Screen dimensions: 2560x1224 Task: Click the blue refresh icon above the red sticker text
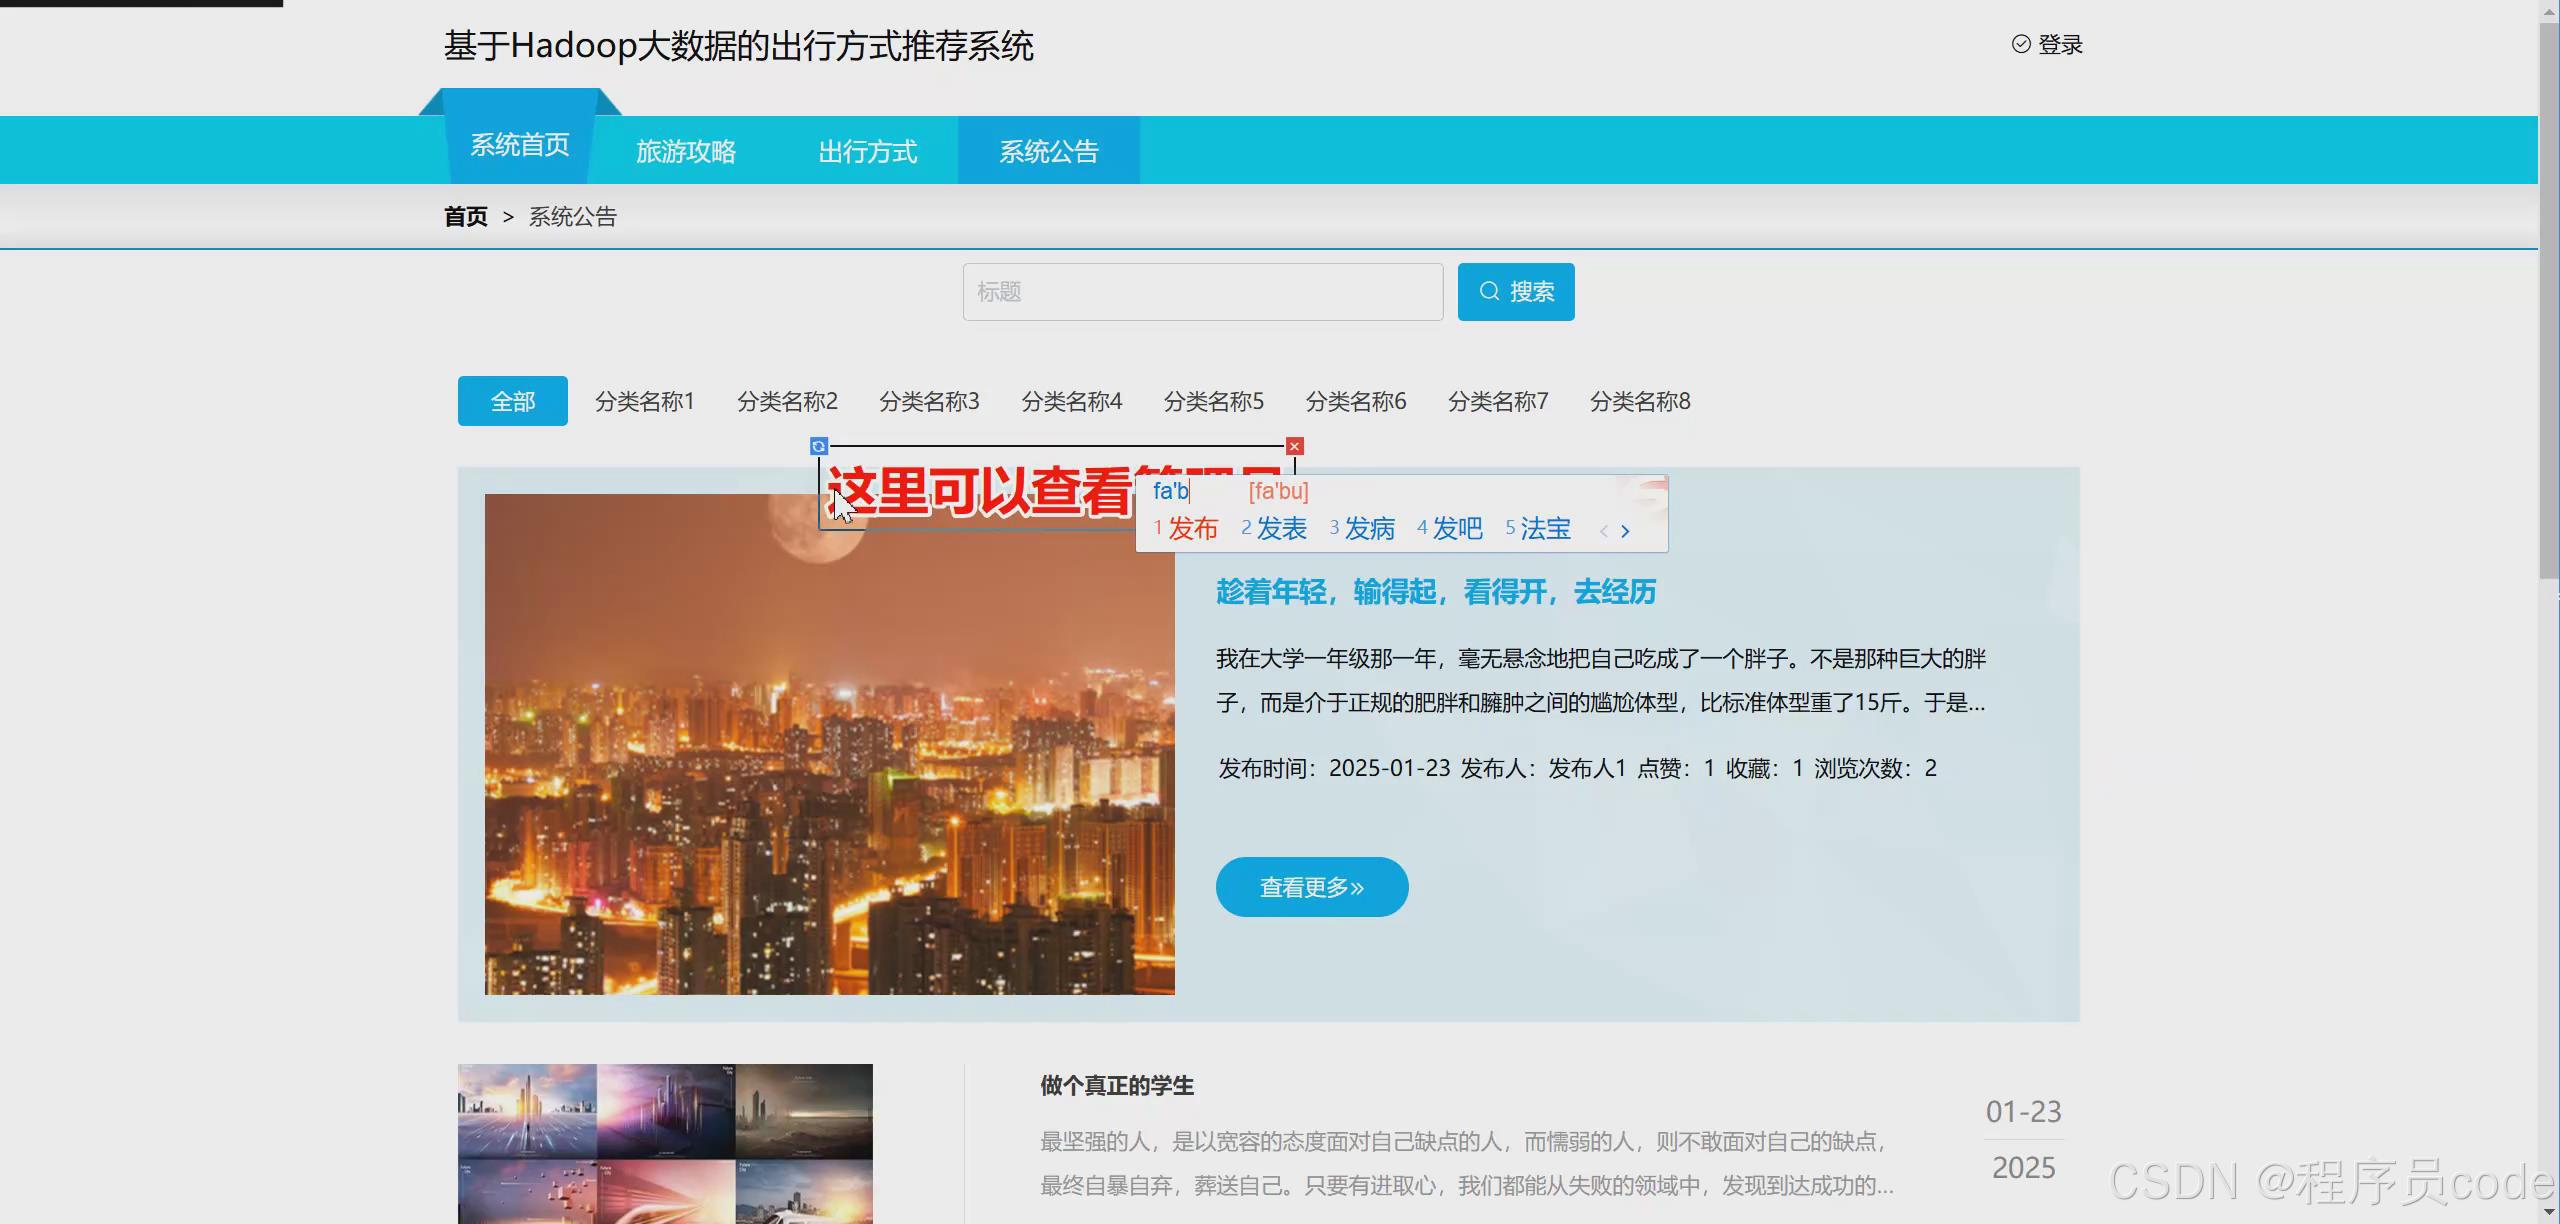(819, 446)
